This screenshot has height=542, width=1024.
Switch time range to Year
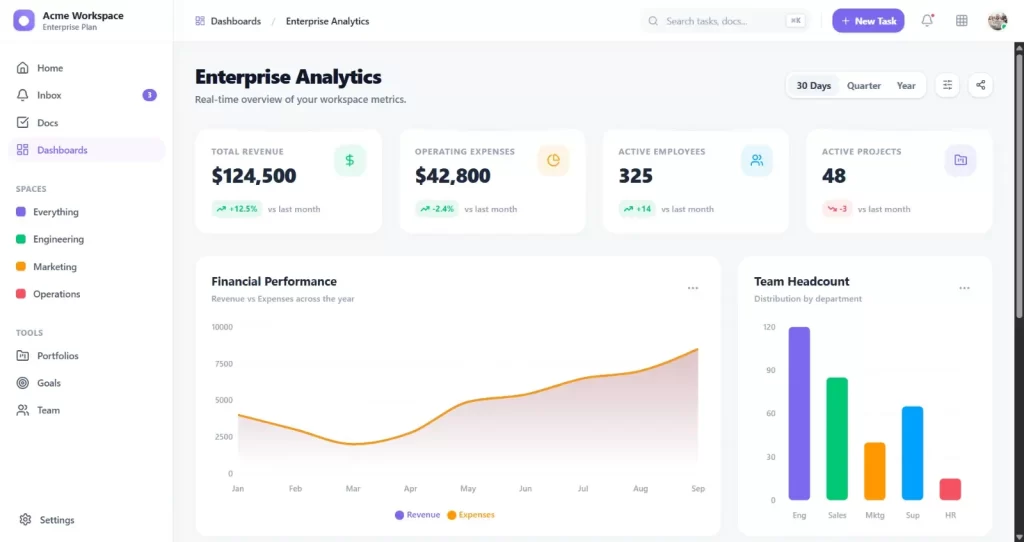[906, 86]
